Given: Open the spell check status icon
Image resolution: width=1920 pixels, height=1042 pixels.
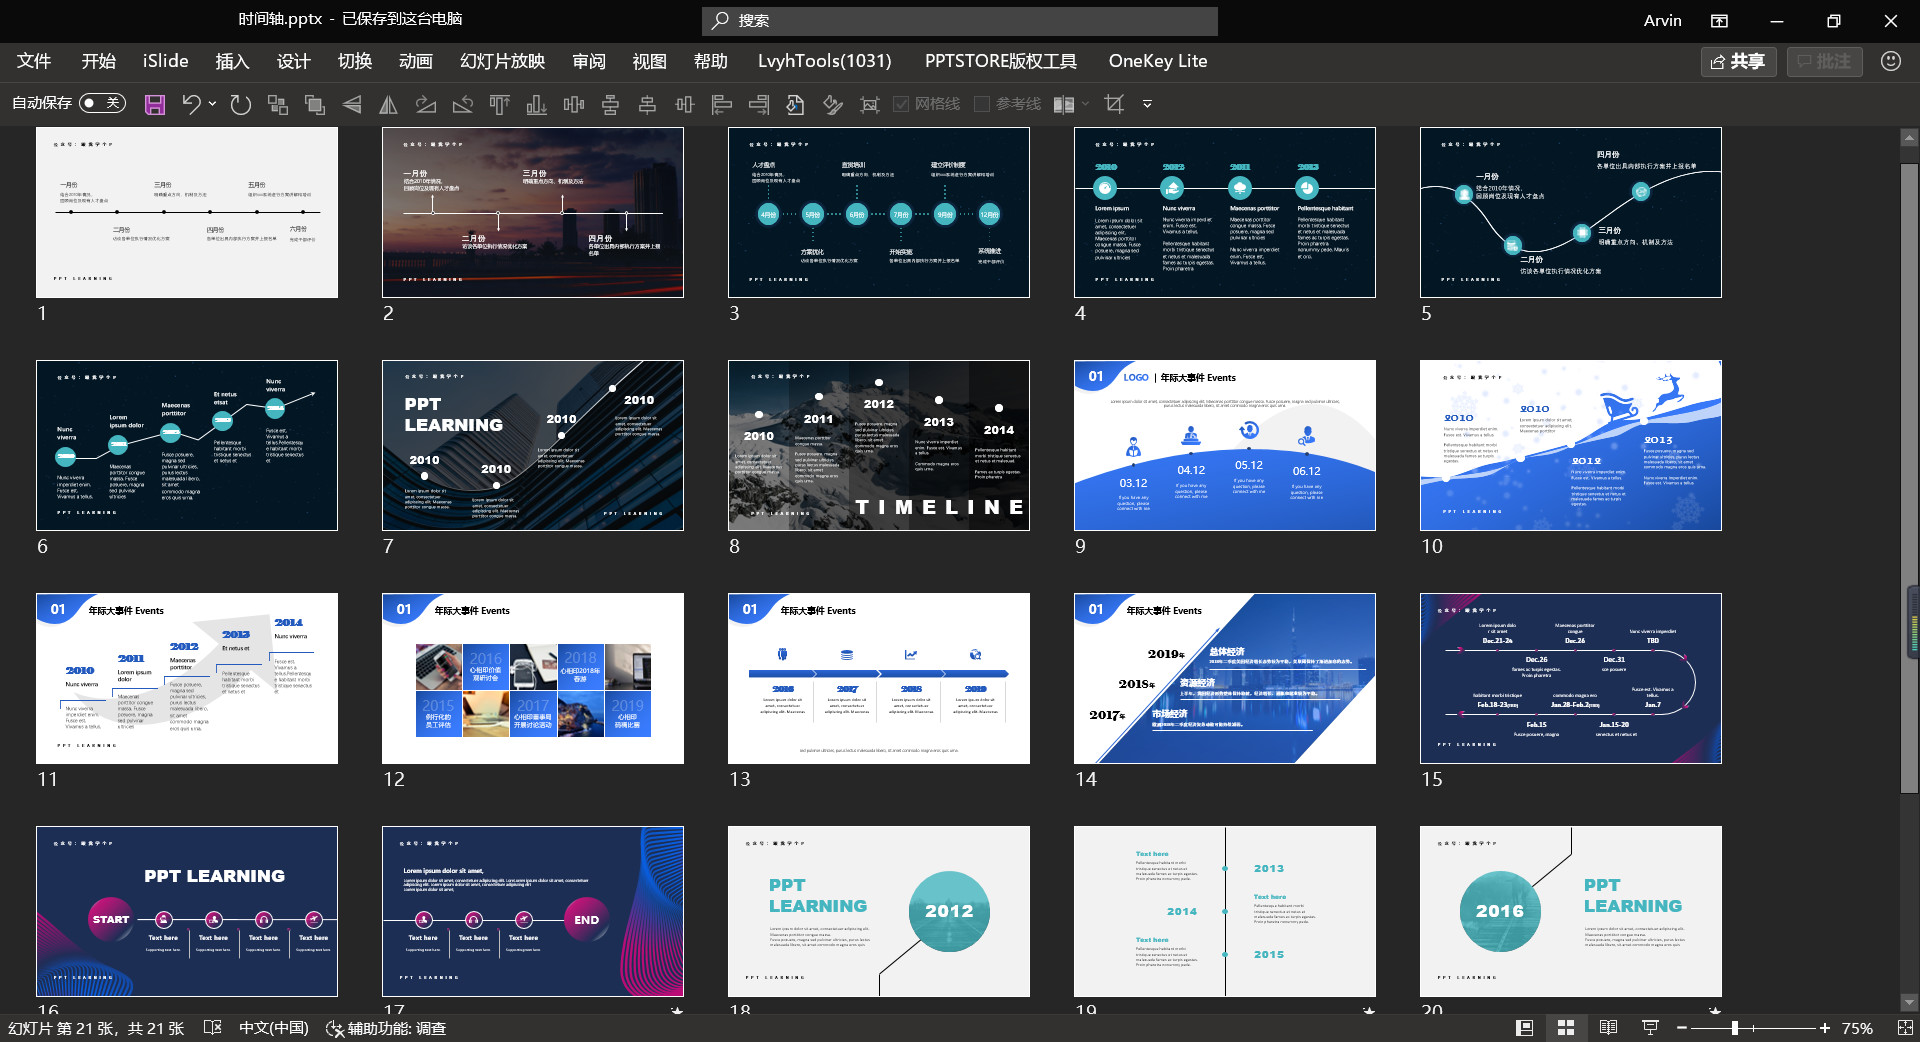Looking at the screenshot, I should tap(213, 1028).
